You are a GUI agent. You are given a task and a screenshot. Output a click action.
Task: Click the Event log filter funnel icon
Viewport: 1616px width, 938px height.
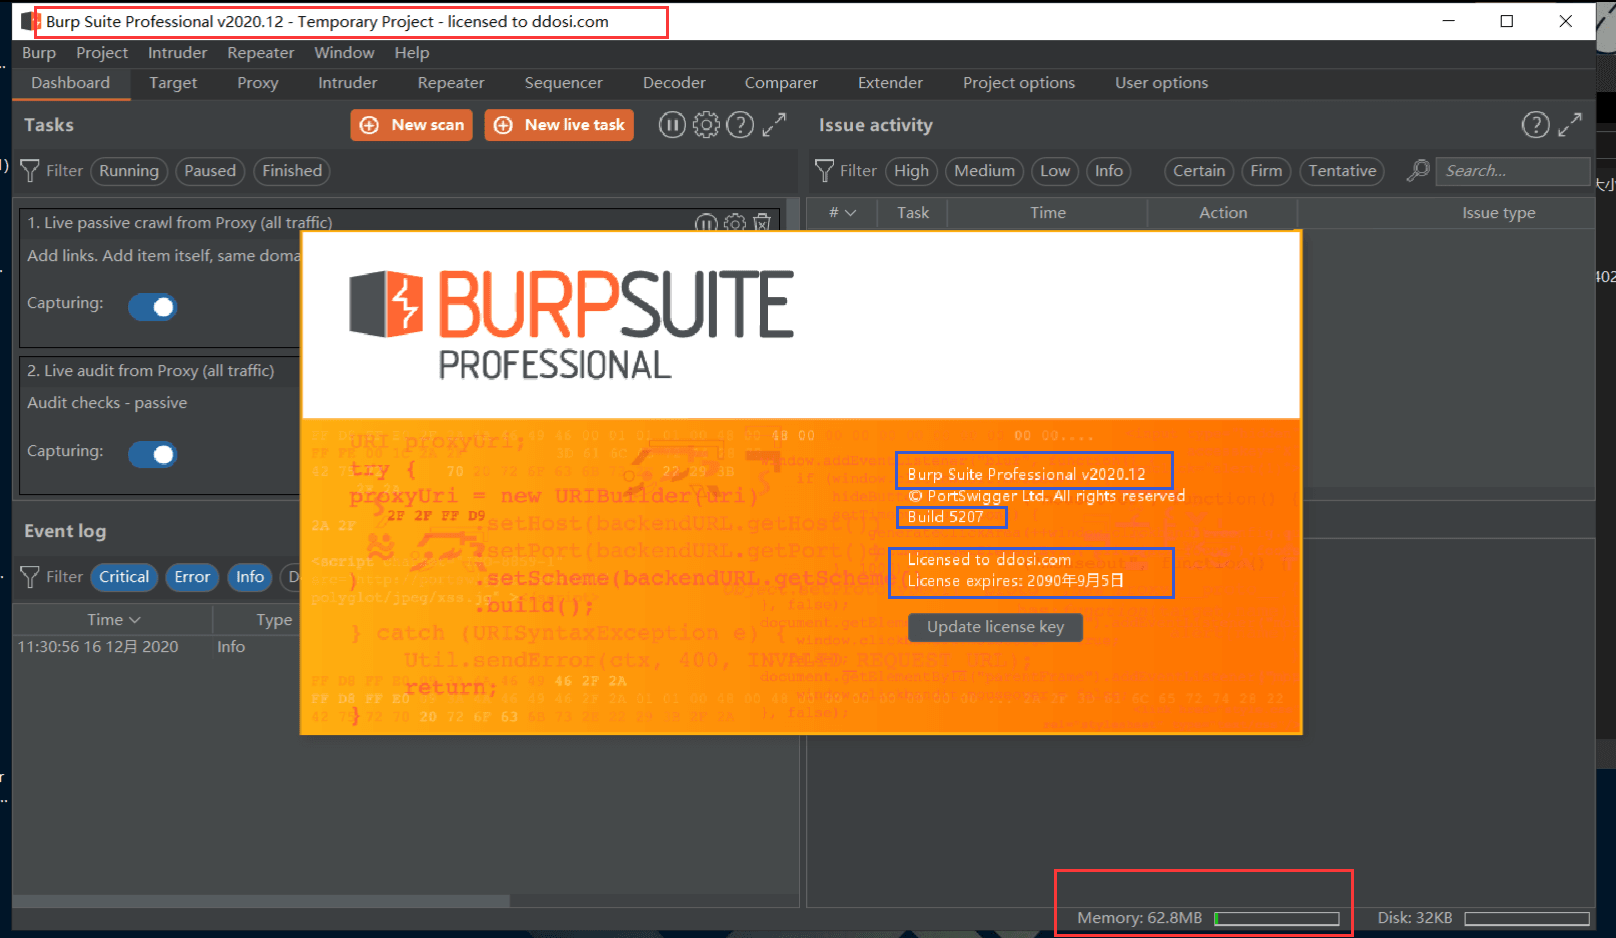(31, 577)
